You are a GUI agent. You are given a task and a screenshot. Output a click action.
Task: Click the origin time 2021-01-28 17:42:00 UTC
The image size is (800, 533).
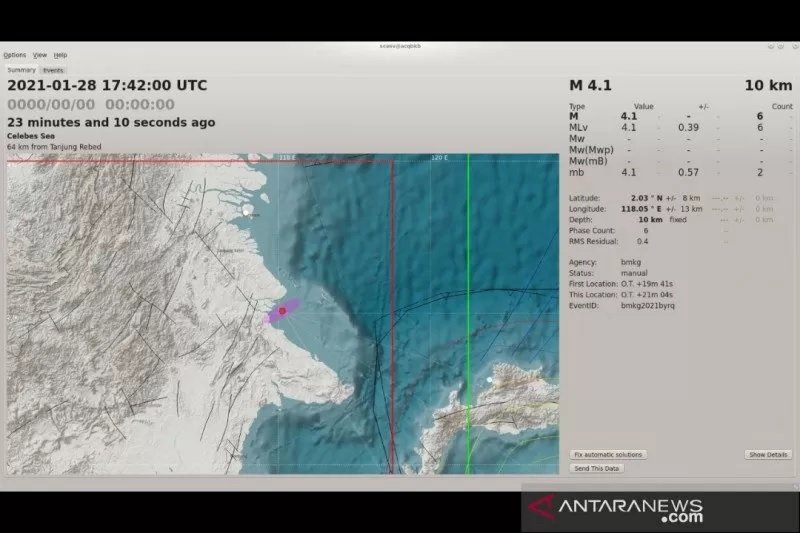pyautogui.click(x=107, y=86)
